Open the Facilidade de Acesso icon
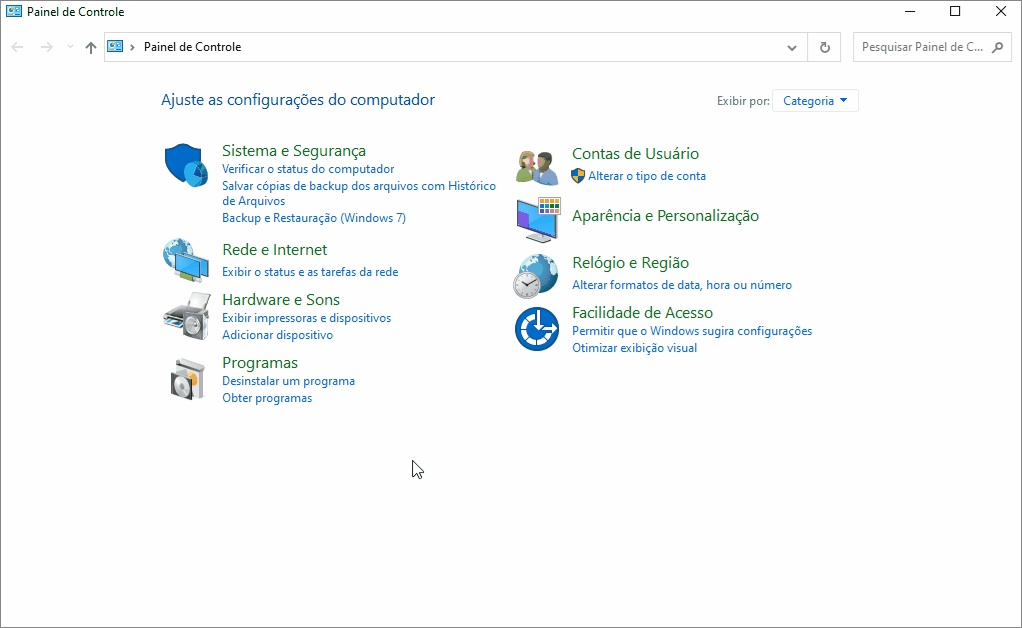The width and height of the screenshot is (1022, 628). [537, 329]
